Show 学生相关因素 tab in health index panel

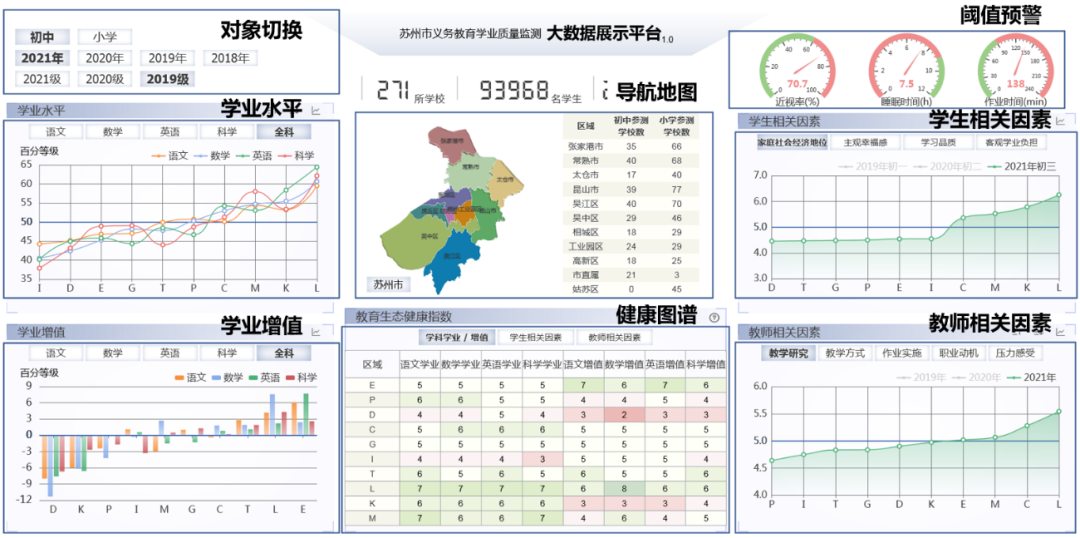pos(535,338)
